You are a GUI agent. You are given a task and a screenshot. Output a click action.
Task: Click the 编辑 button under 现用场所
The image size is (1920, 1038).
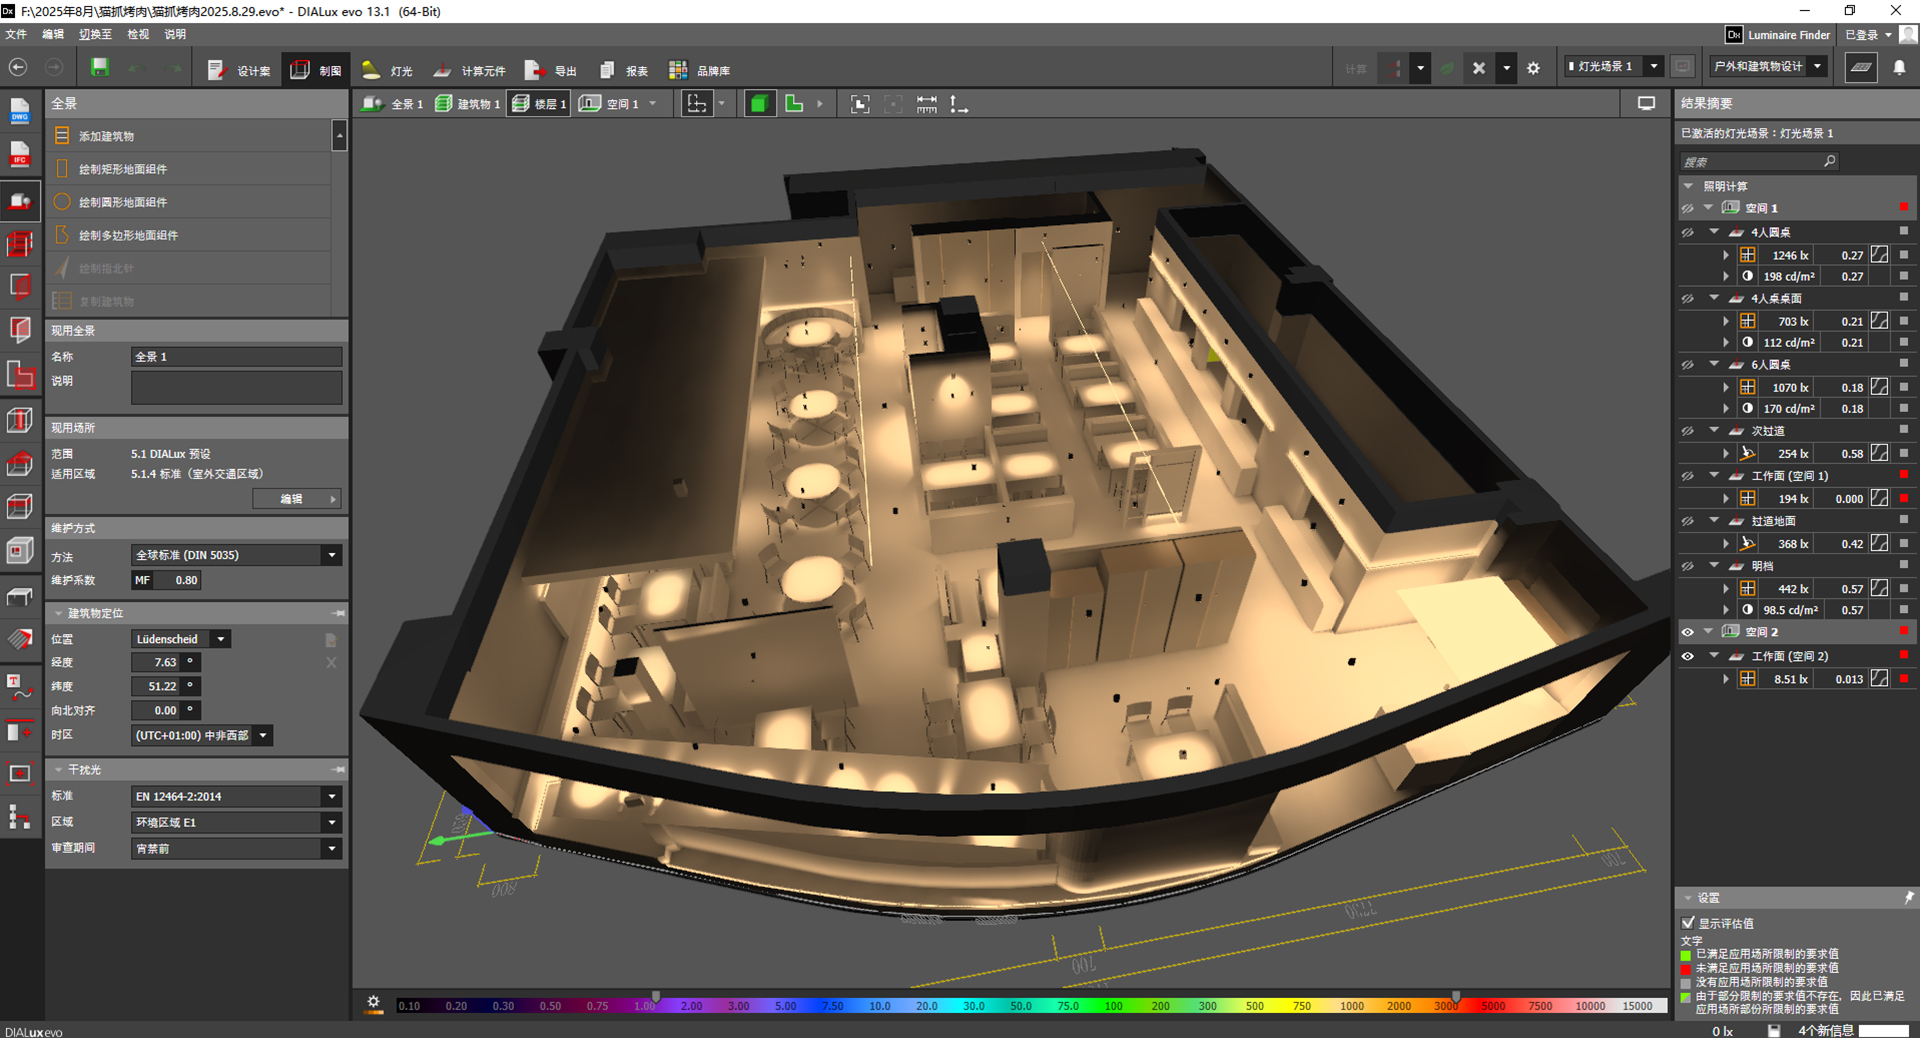297,498
